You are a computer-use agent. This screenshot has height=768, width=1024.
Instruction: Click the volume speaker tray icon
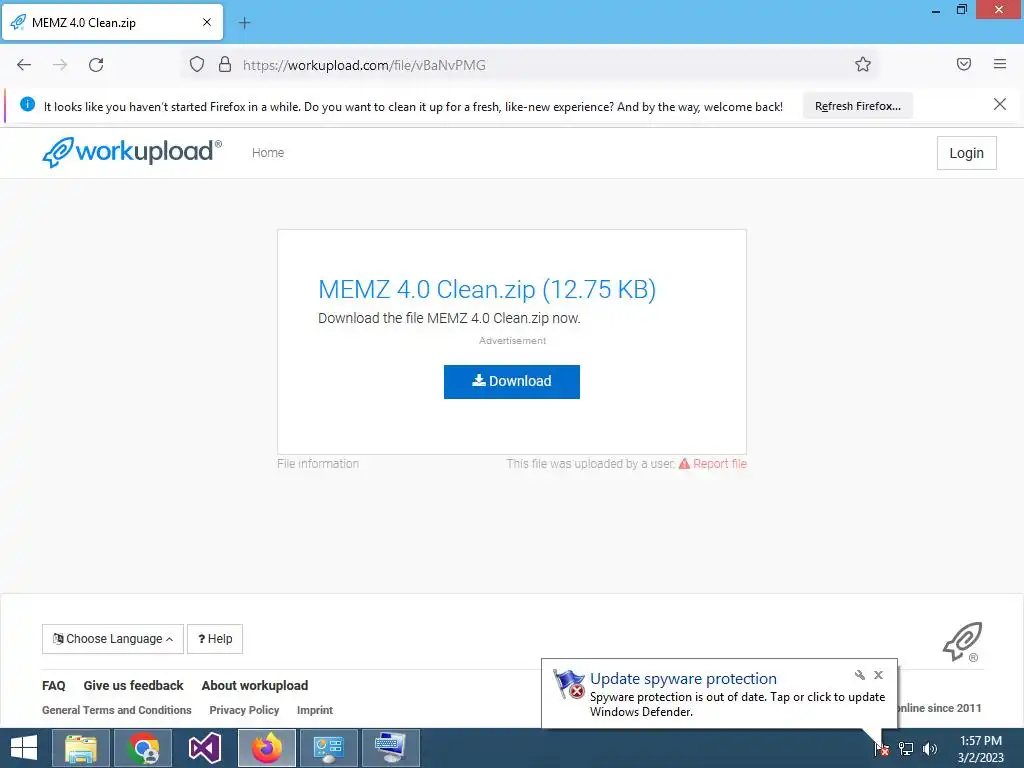pyautogui.click(x=930, y=749)
